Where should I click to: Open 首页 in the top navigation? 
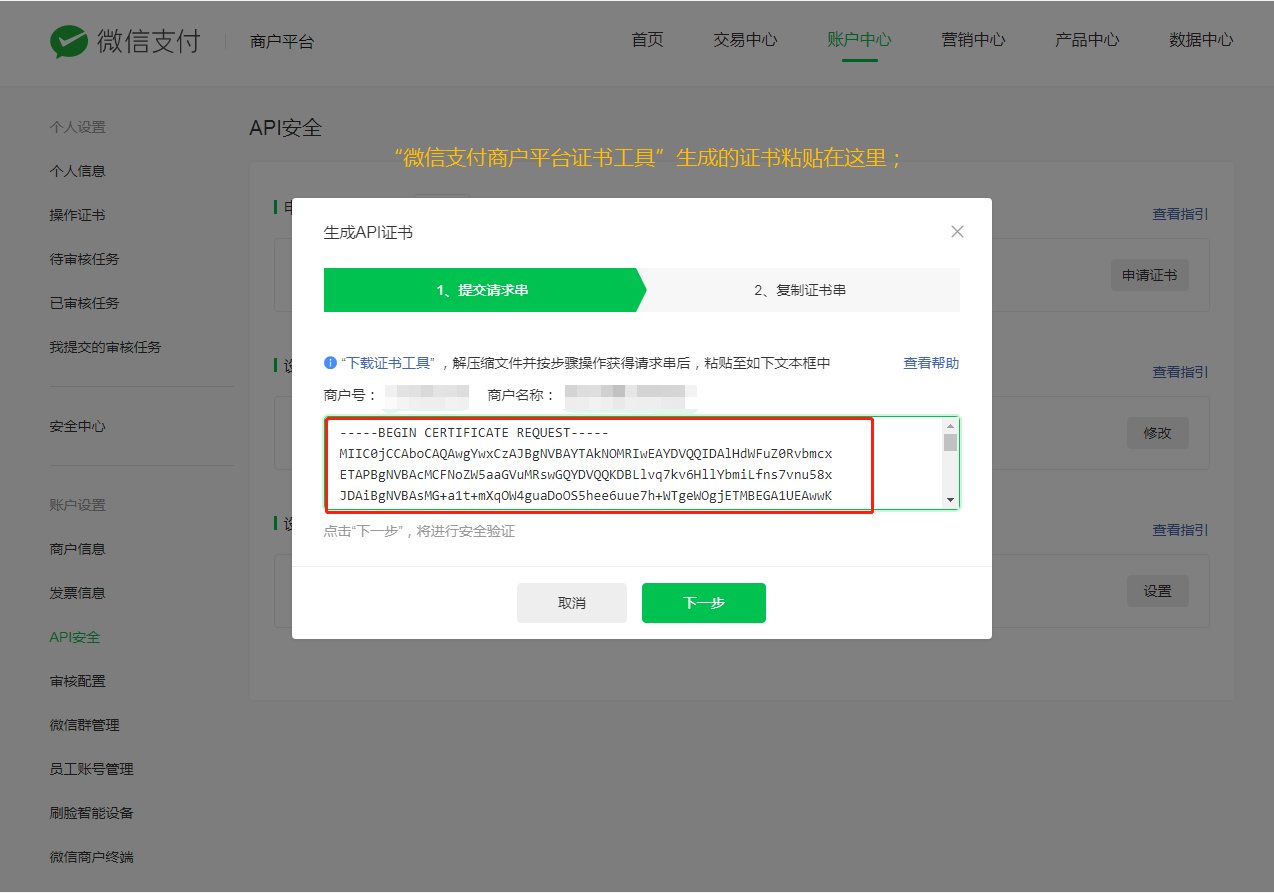(x=647, y=40)
